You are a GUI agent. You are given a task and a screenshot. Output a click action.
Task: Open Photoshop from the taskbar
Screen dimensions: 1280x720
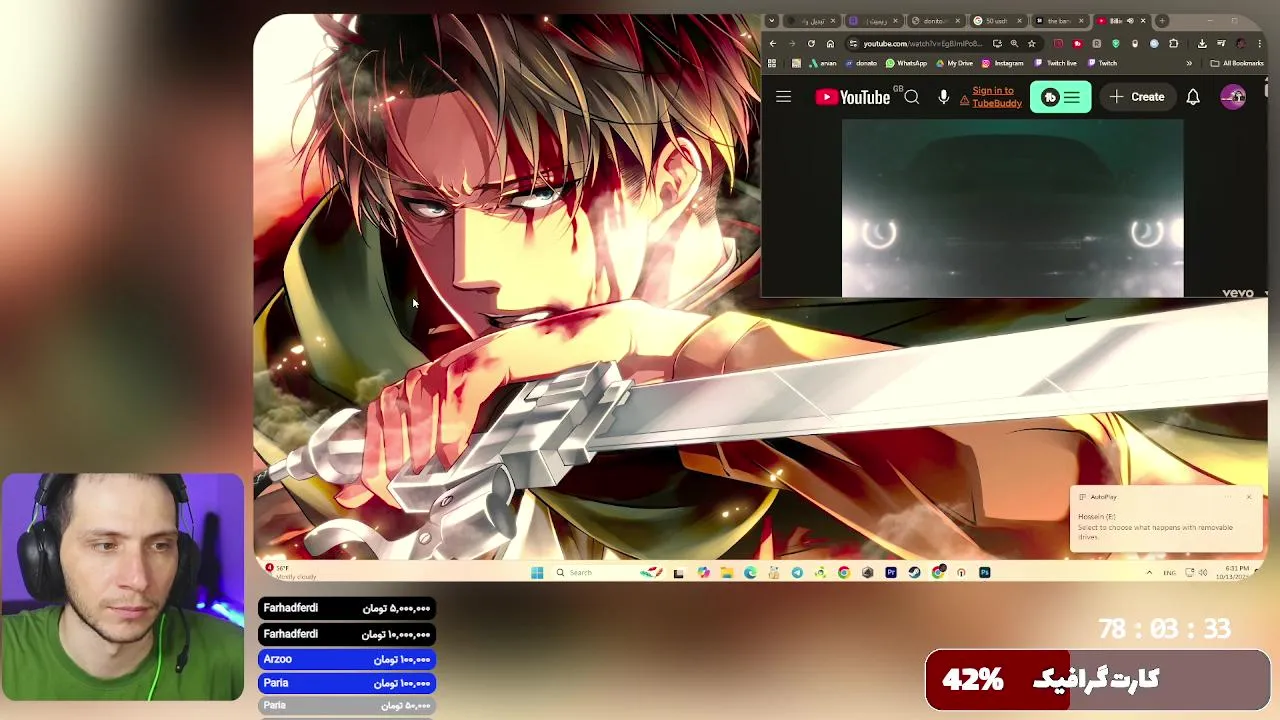pyautogui.click(x=985, y=572)
